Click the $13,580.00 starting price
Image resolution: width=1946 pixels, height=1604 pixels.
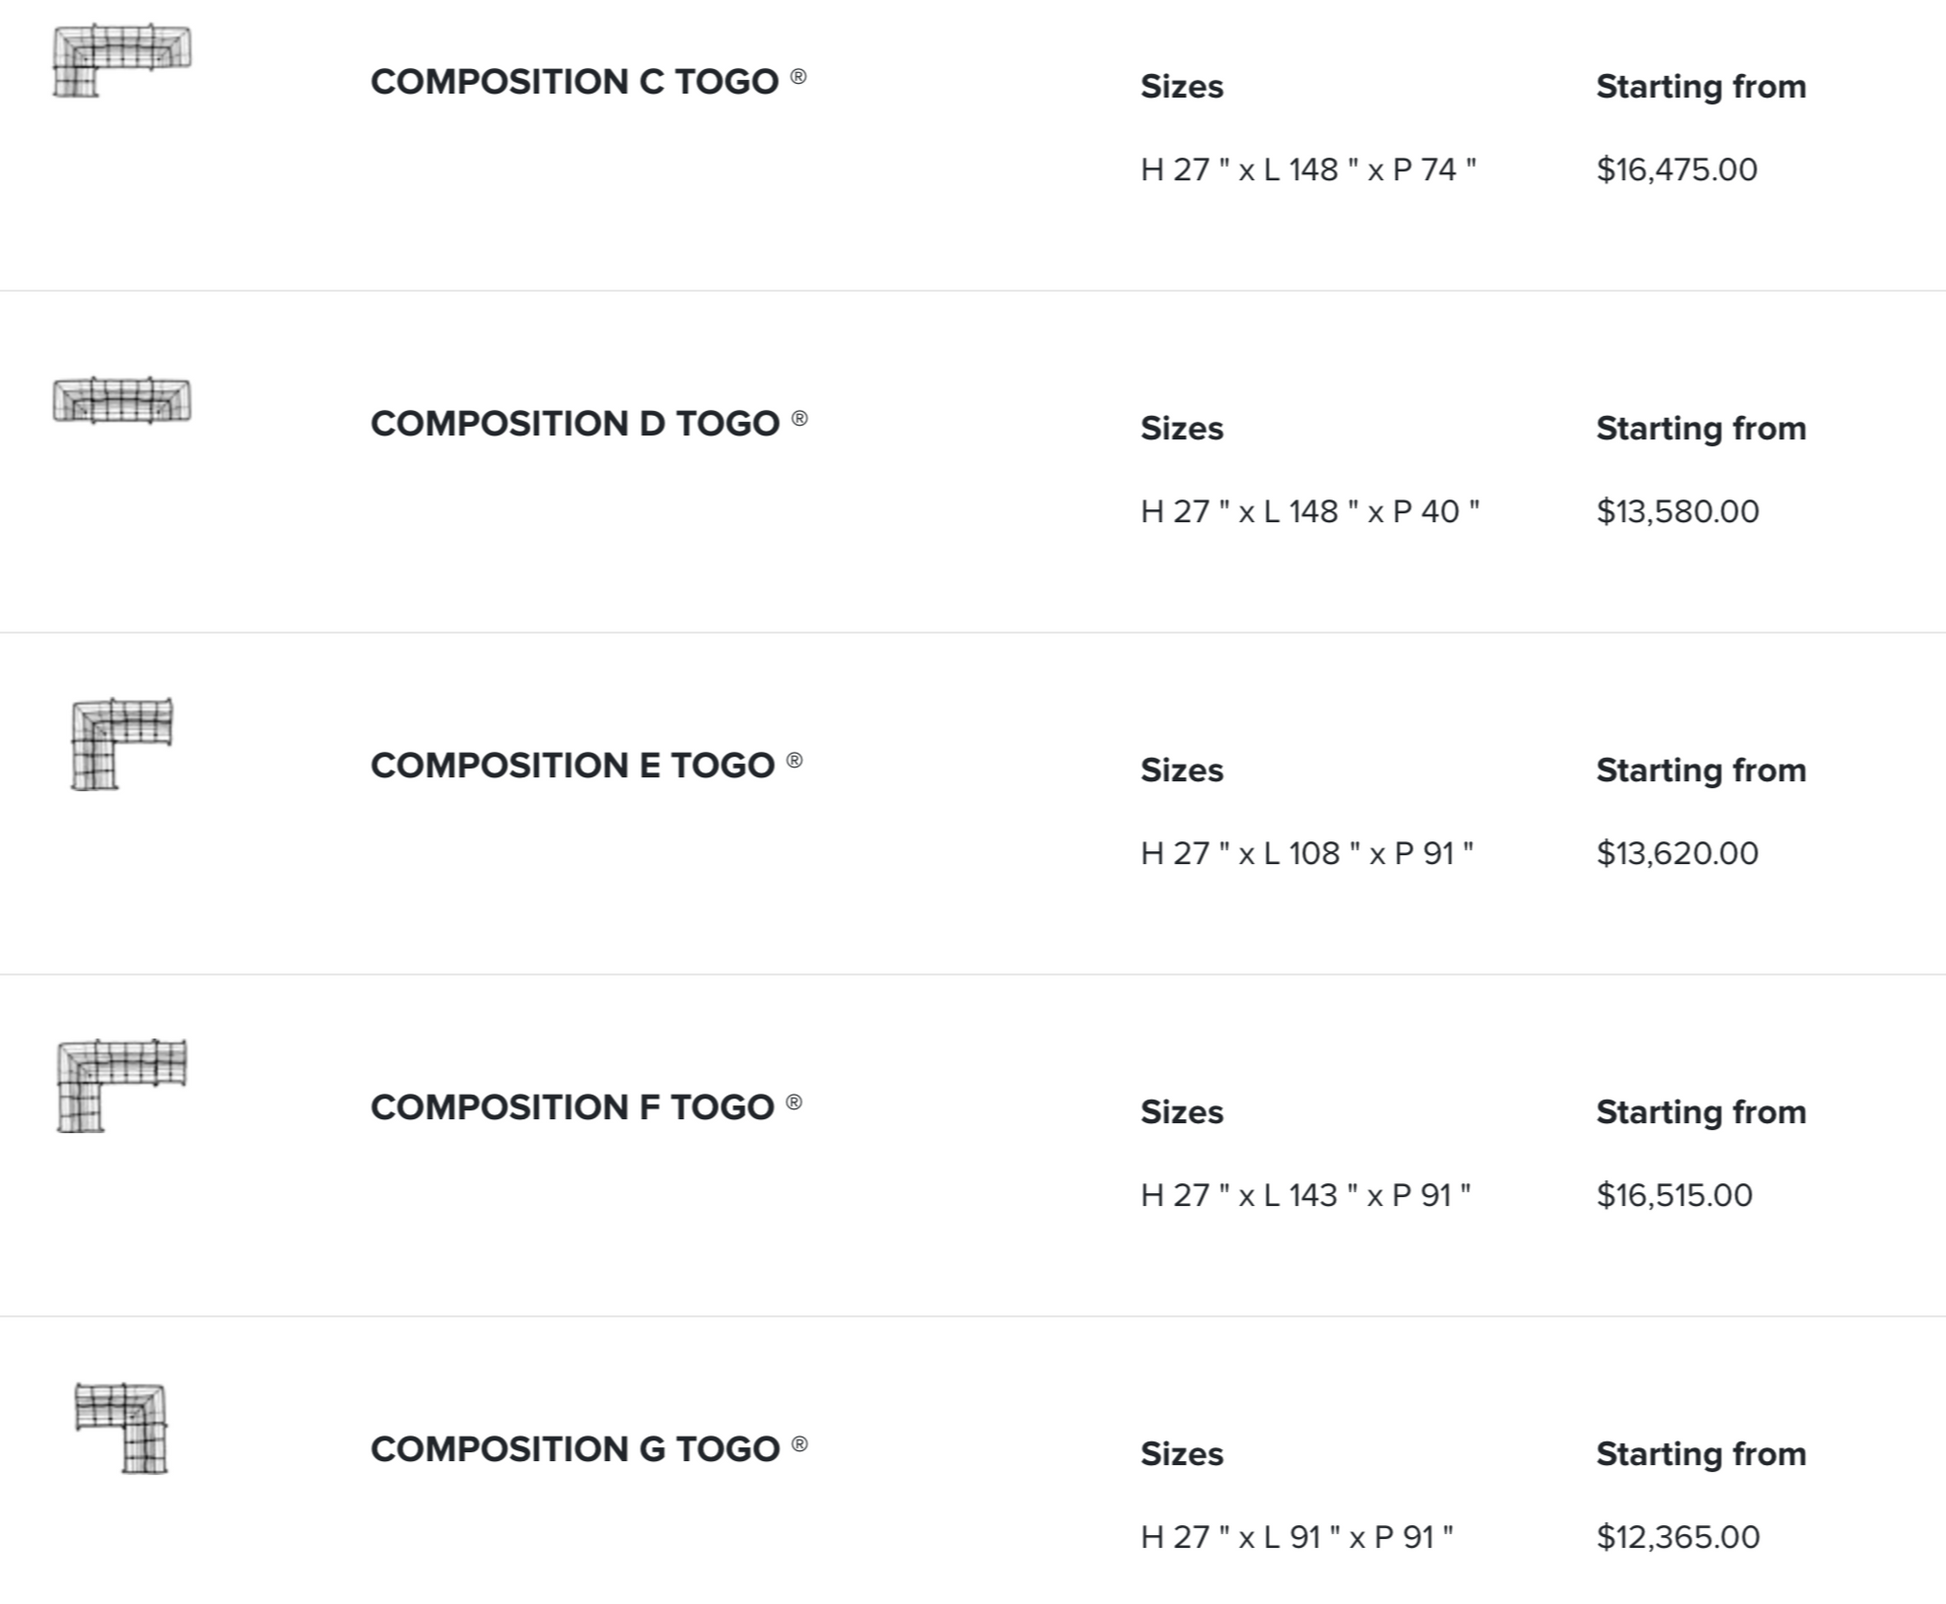click(1678, 512)
